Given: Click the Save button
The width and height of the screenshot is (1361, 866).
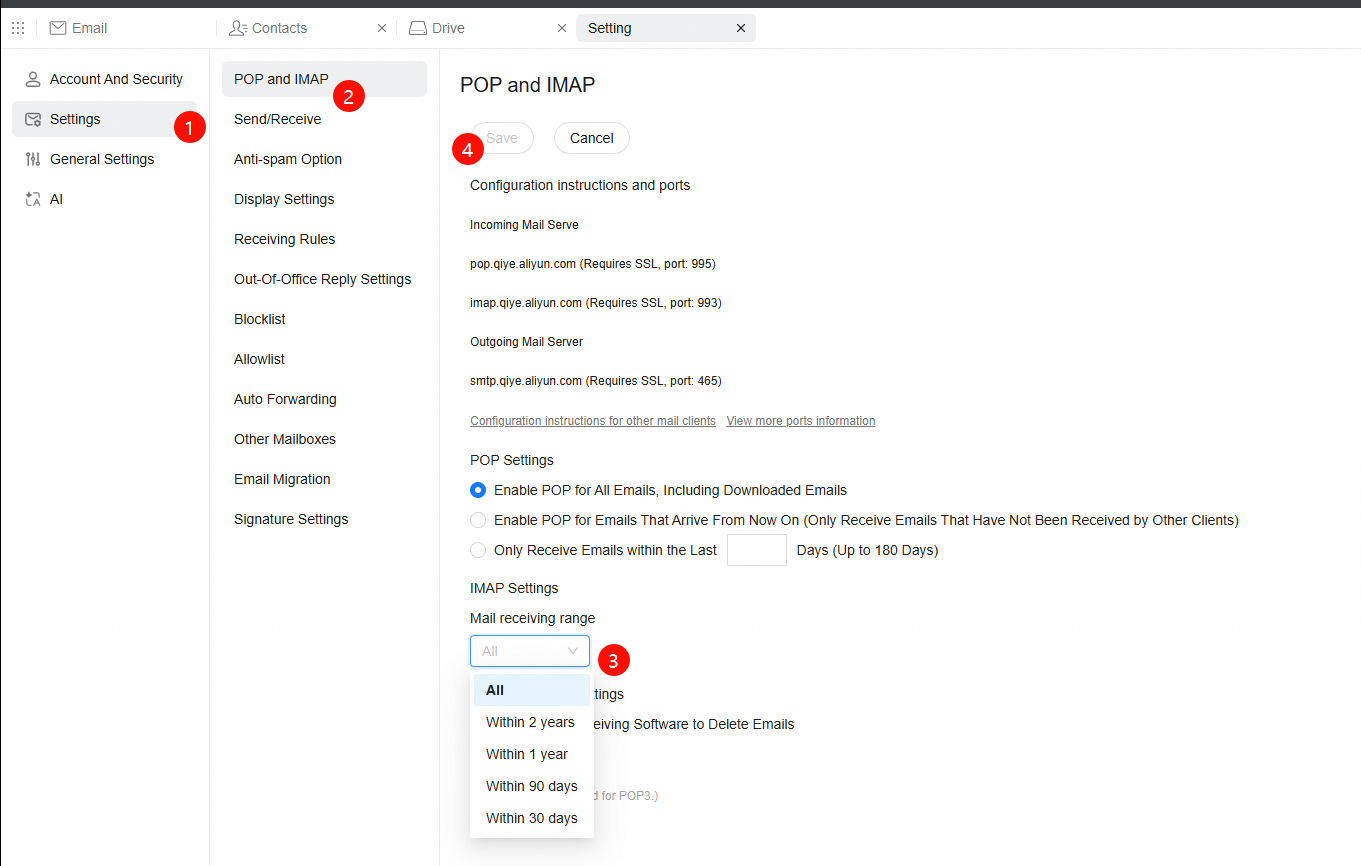Looking at the screenshot, I should click(502, 138).
